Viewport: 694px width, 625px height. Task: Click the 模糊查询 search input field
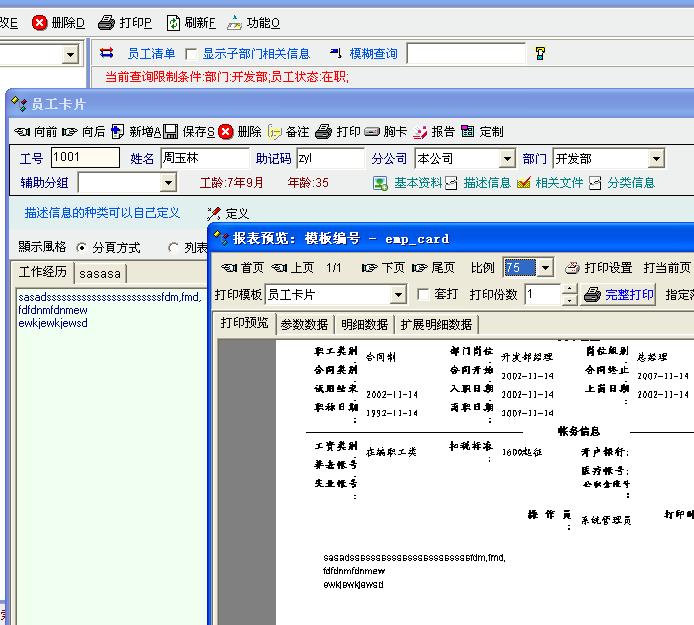point(465,54)
